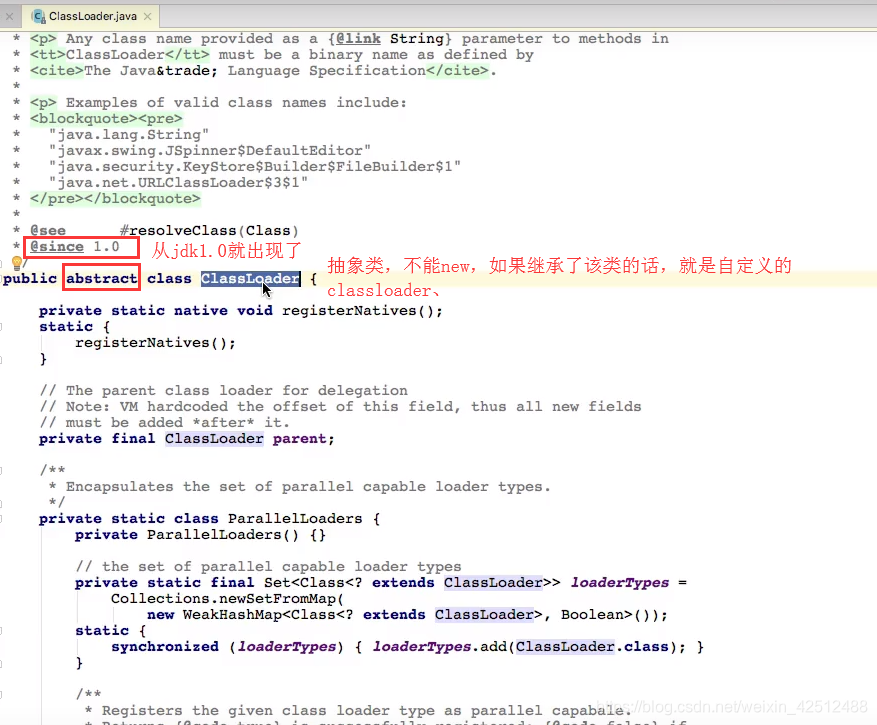Click the @see Javadoc tag
This screenshot has height=725, width=877.
click(x=48, y=230)
